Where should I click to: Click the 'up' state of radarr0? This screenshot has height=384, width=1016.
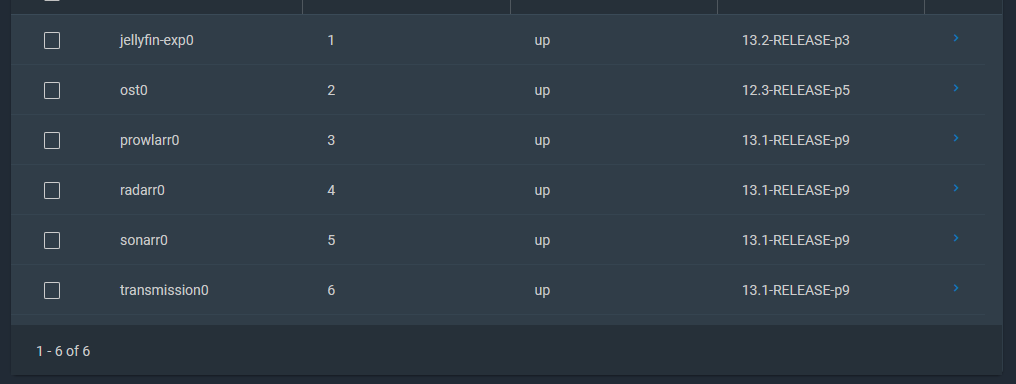click(x=542, y=191)
